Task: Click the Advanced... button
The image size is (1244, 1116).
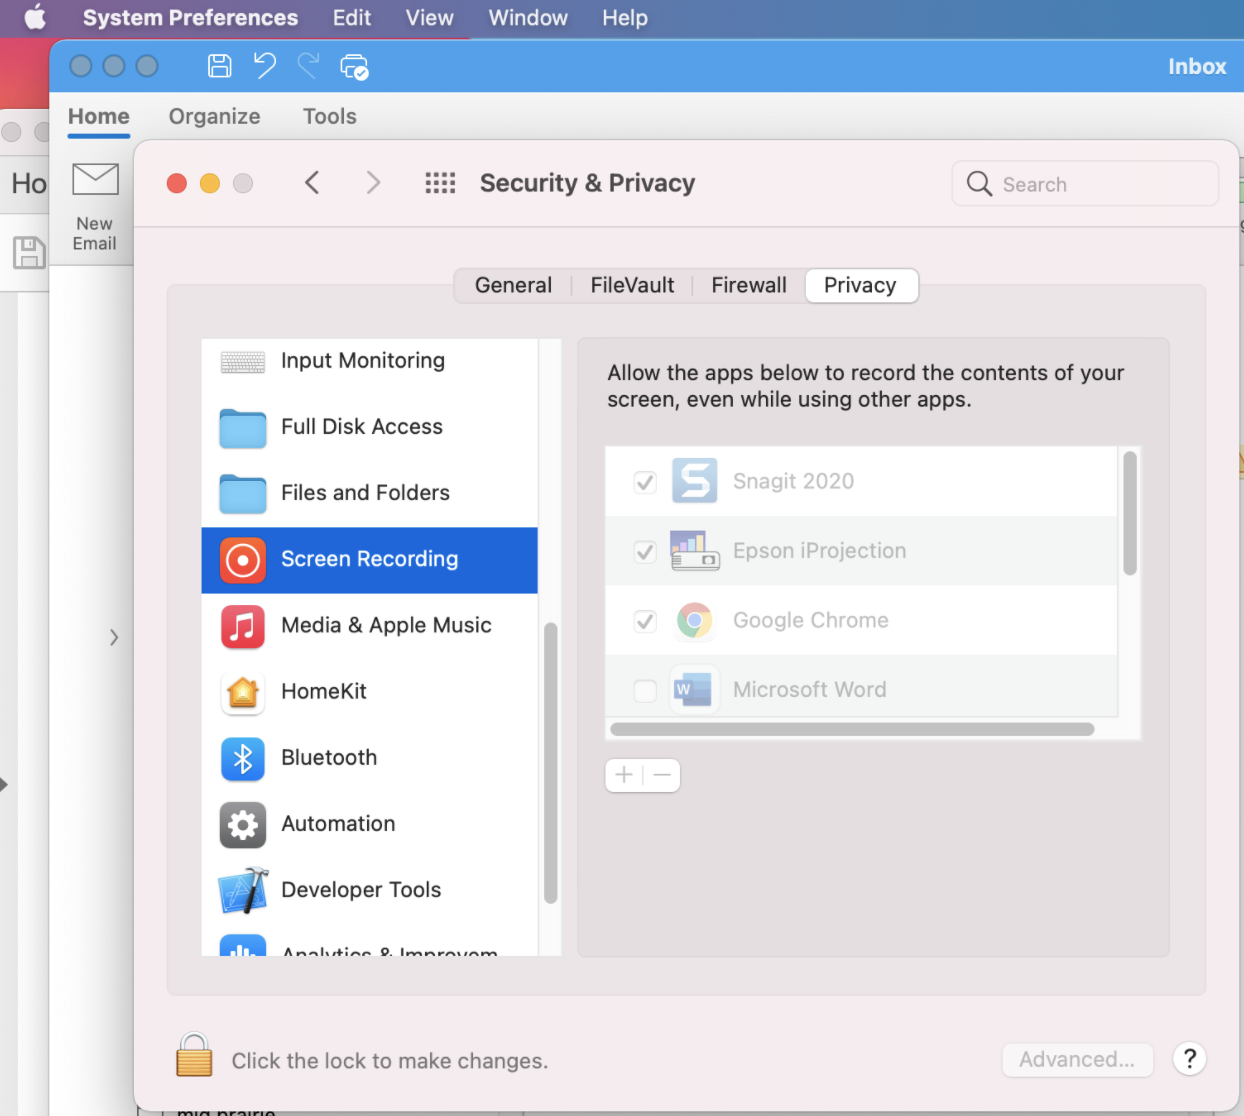Action: 1077,1060
